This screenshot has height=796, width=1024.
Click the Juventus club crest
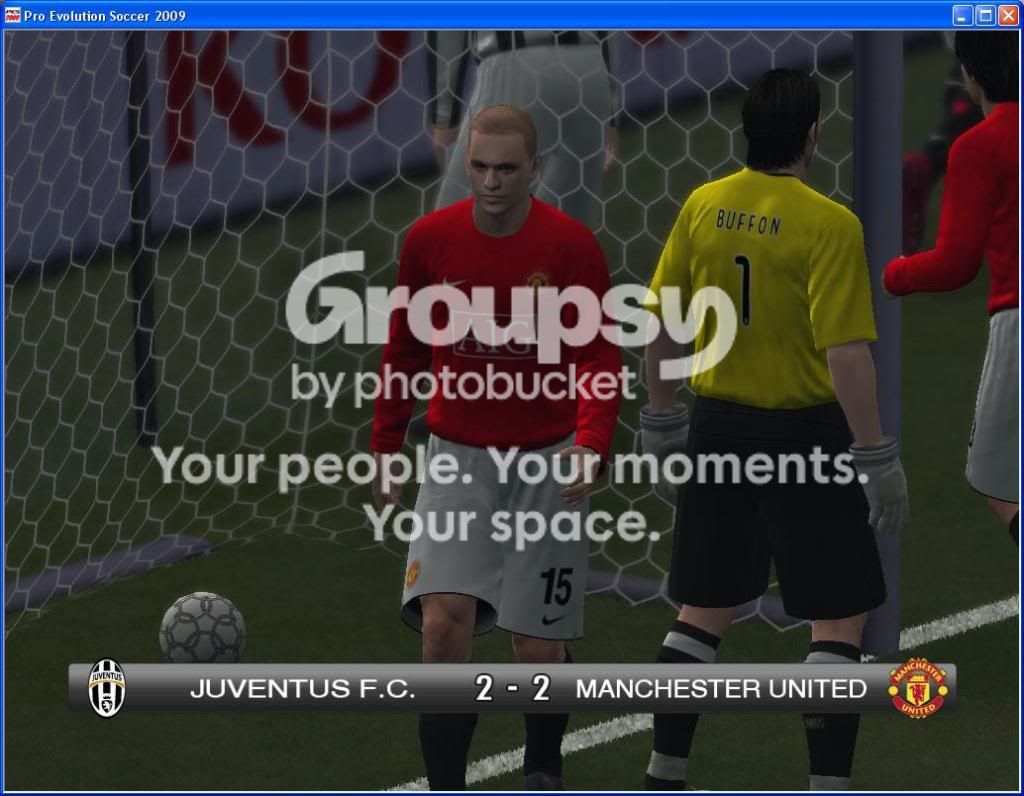(106, 688)
